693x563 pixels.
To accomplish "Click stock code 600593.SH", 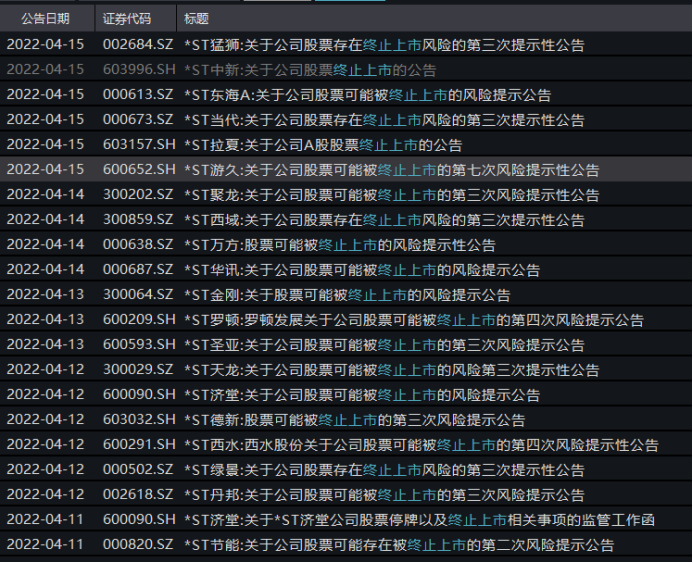I will [138, 345].
